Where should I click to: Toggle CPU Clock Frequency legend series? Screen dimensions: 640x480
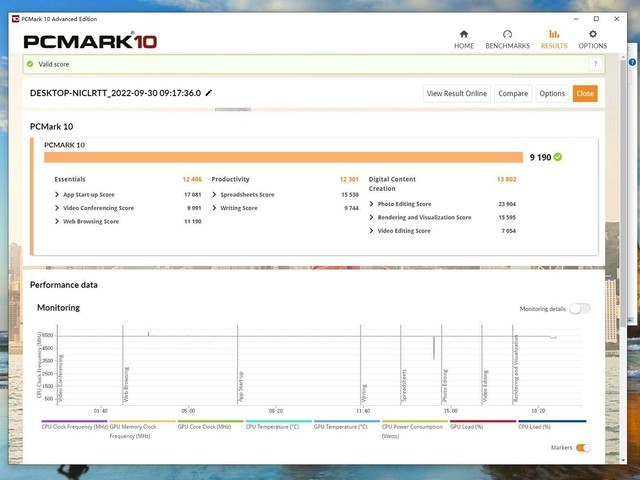[74, 425]
